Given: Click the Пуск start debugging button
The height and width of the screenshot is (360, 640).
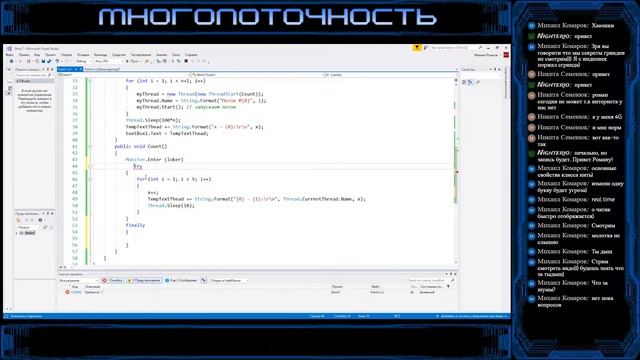Looking at the screenshot, I should coord(133,61).
